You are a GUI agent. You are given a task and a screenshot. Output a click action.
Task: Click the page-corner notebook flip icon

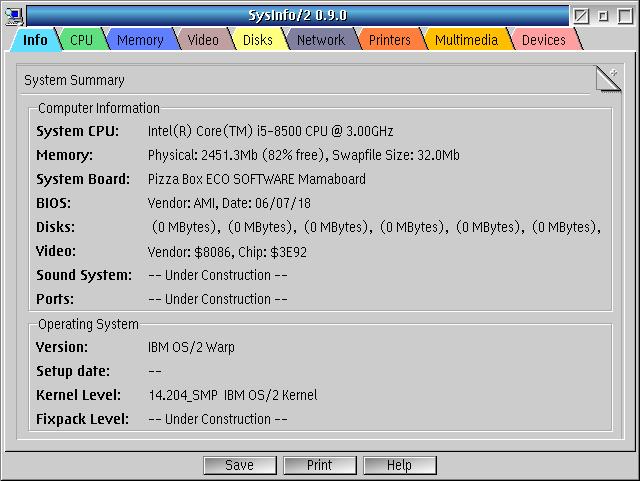pyautogui.click(x=608, y=79)
